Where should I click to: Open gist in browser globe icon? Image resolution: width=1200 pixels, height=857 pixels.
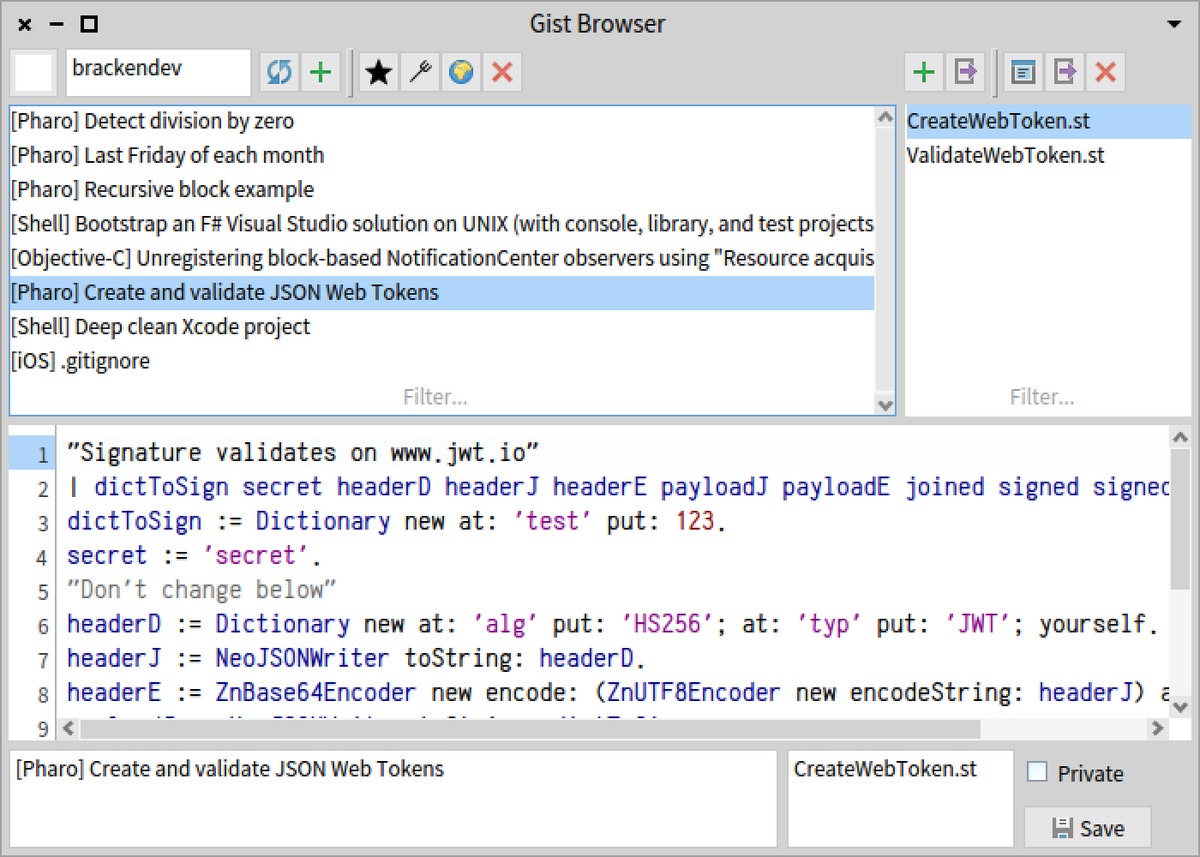461,73
